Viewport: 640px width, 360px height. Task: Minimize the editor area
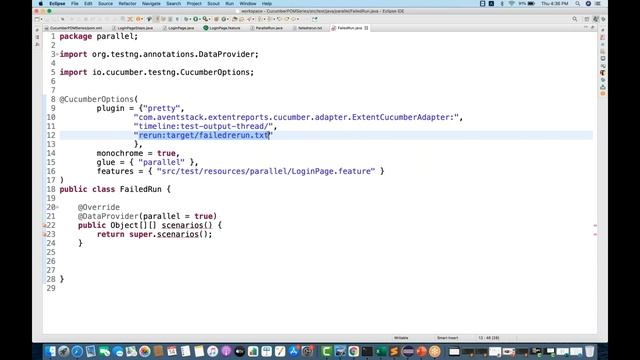tap(586, 27)
